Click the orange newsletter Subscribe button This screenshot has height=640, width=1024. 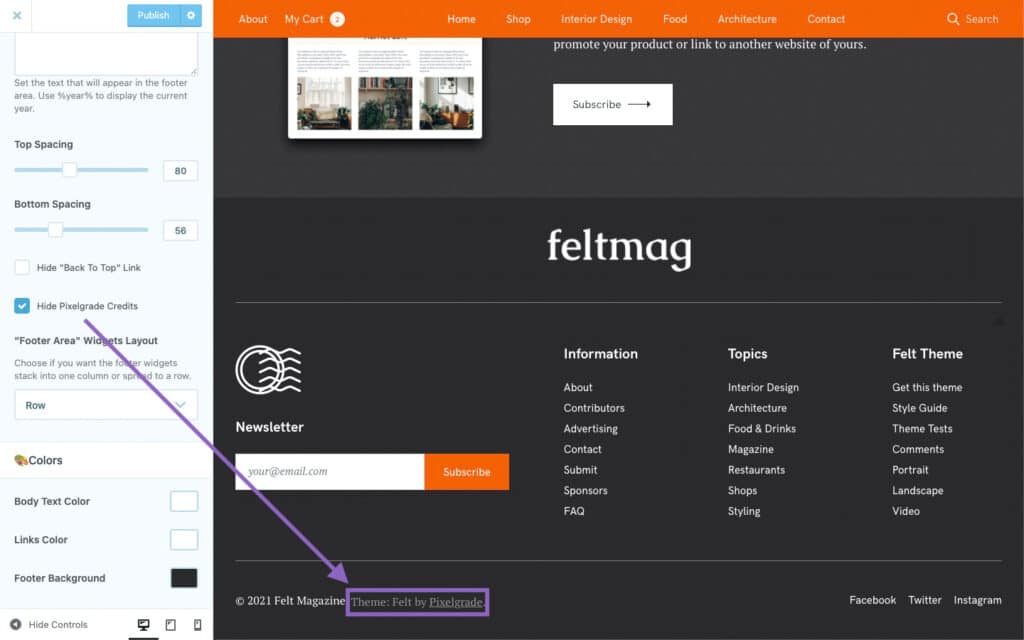[x=467, y=472]
